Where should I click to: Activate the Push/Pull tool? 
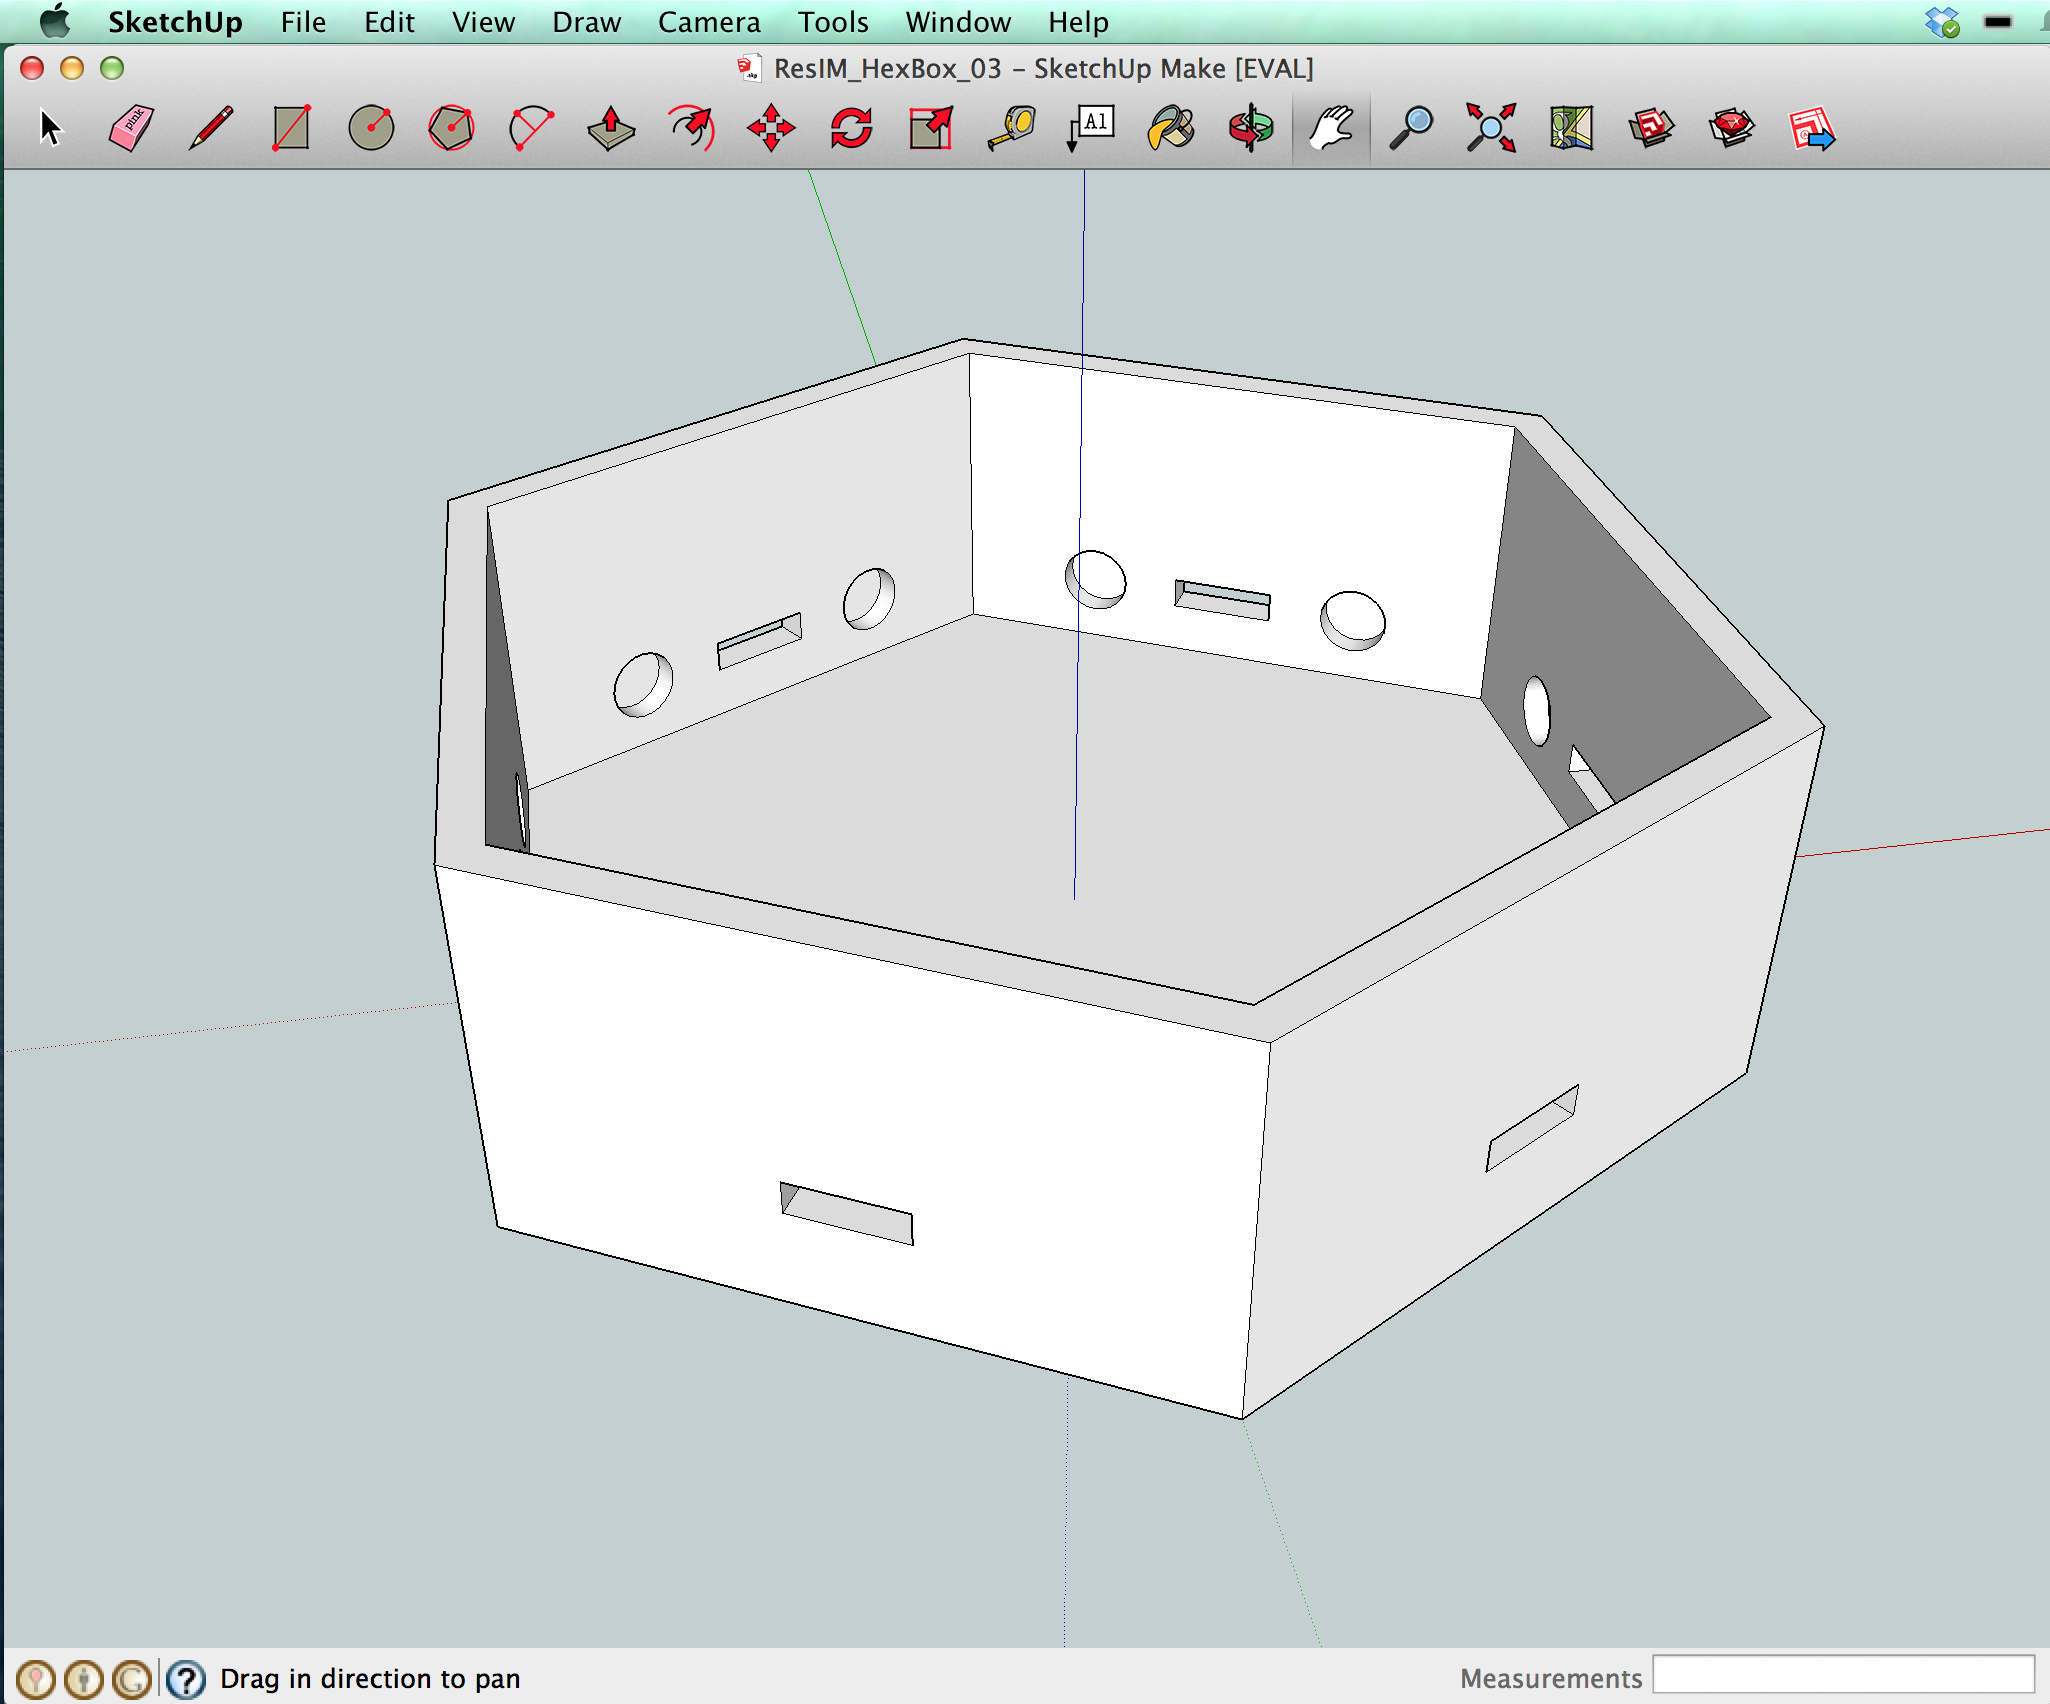point(611,128)
